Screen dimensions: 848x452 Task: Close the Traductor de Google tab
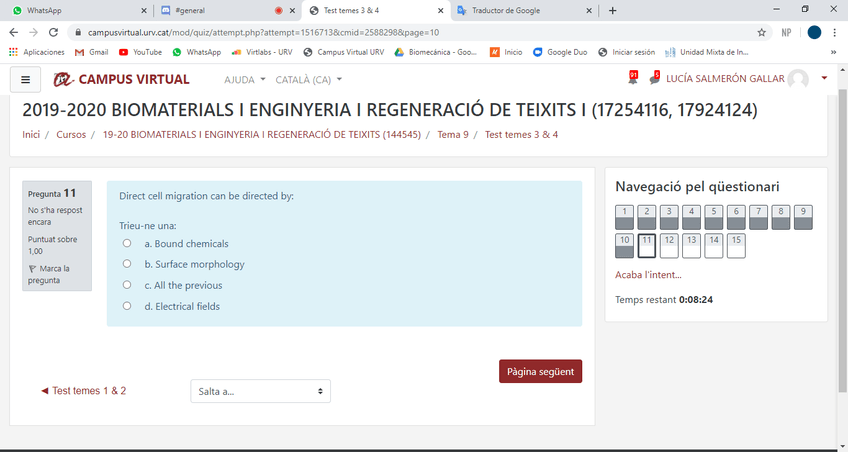point(589,10)
